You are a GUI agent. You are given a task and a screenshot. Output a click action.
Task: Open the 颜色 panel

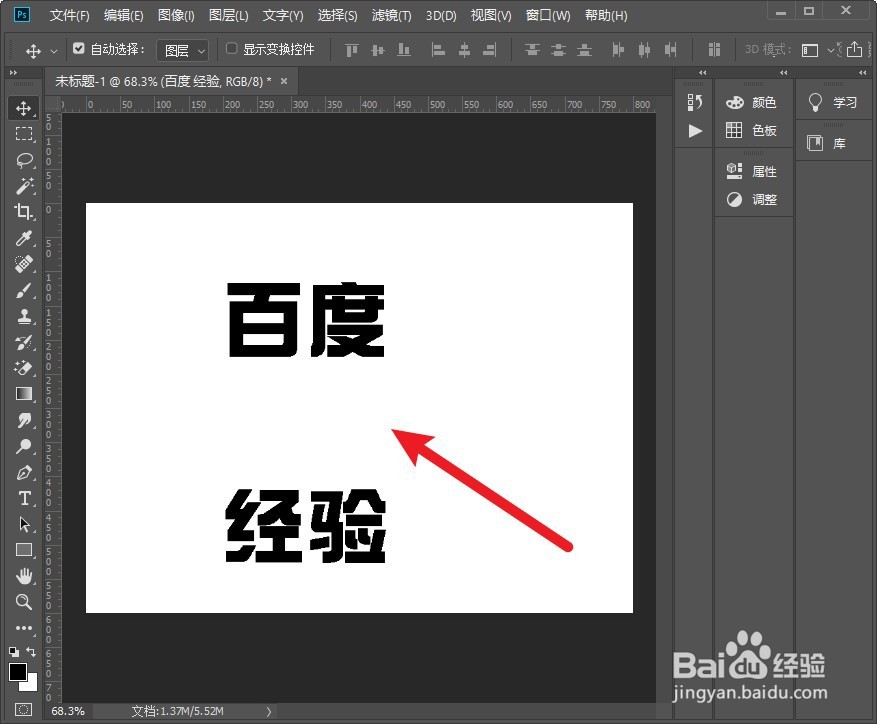click(751, 102)
